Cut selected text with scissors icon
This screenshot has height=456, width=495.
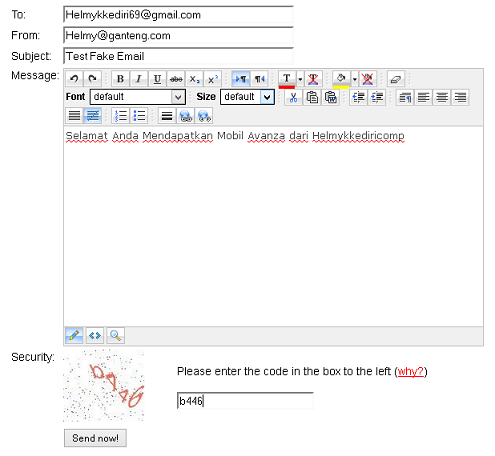(293, 97)
